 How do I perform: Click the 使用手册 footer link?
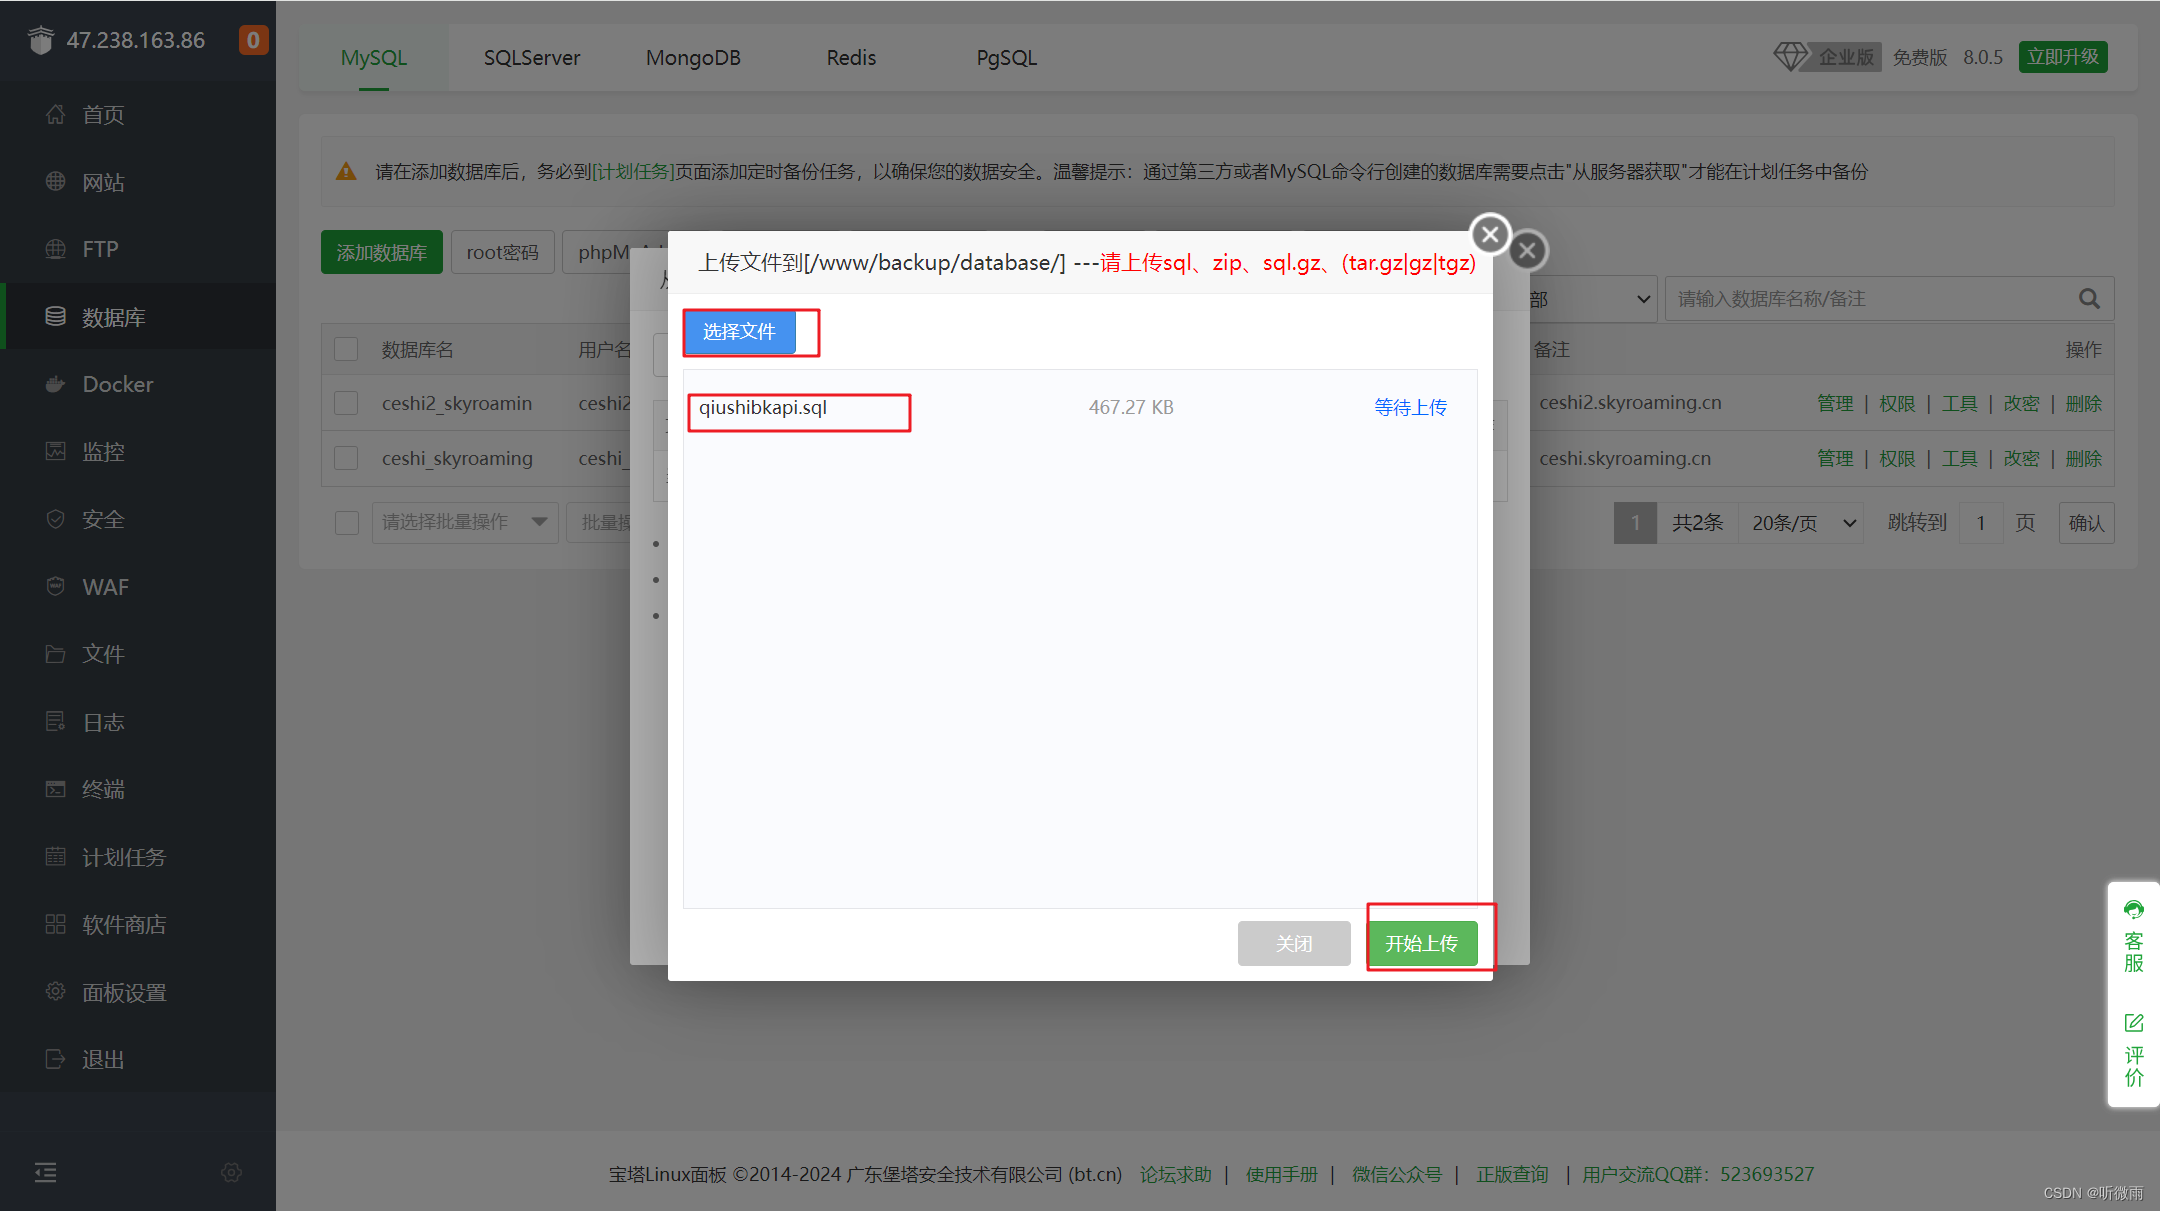(1282, 1174)
